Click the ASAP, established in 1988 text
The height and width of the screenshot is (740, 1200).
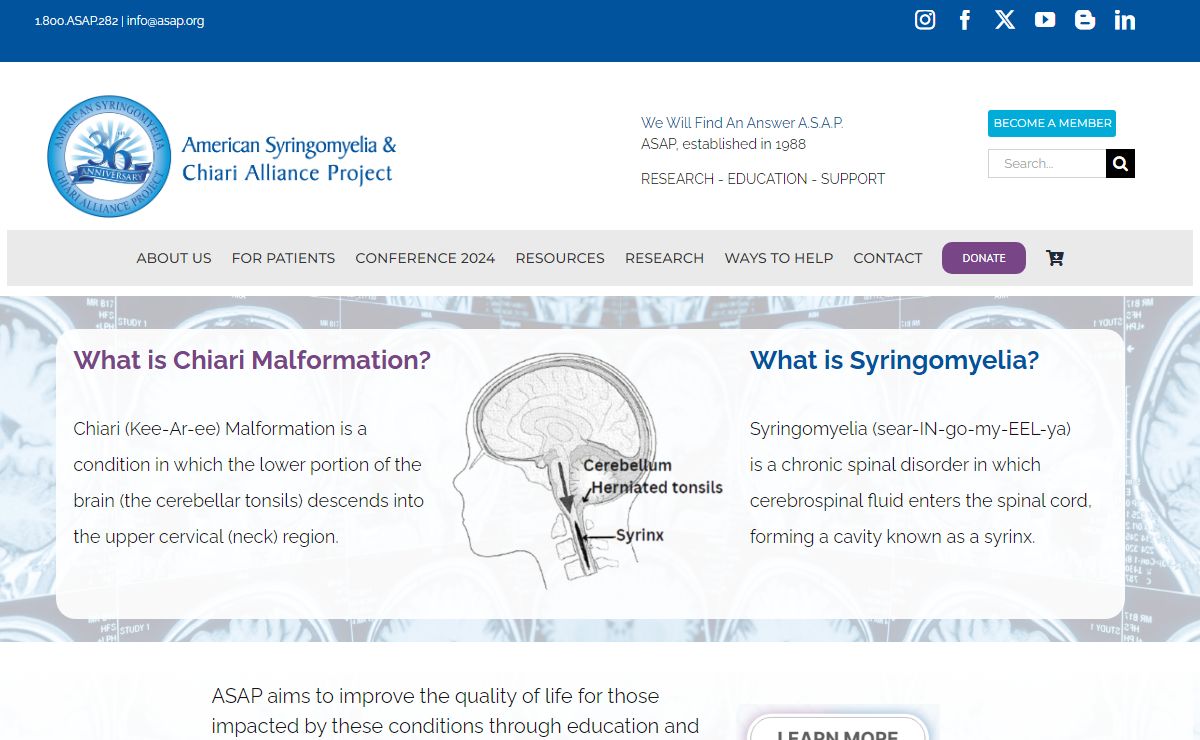tap(723, 144)
